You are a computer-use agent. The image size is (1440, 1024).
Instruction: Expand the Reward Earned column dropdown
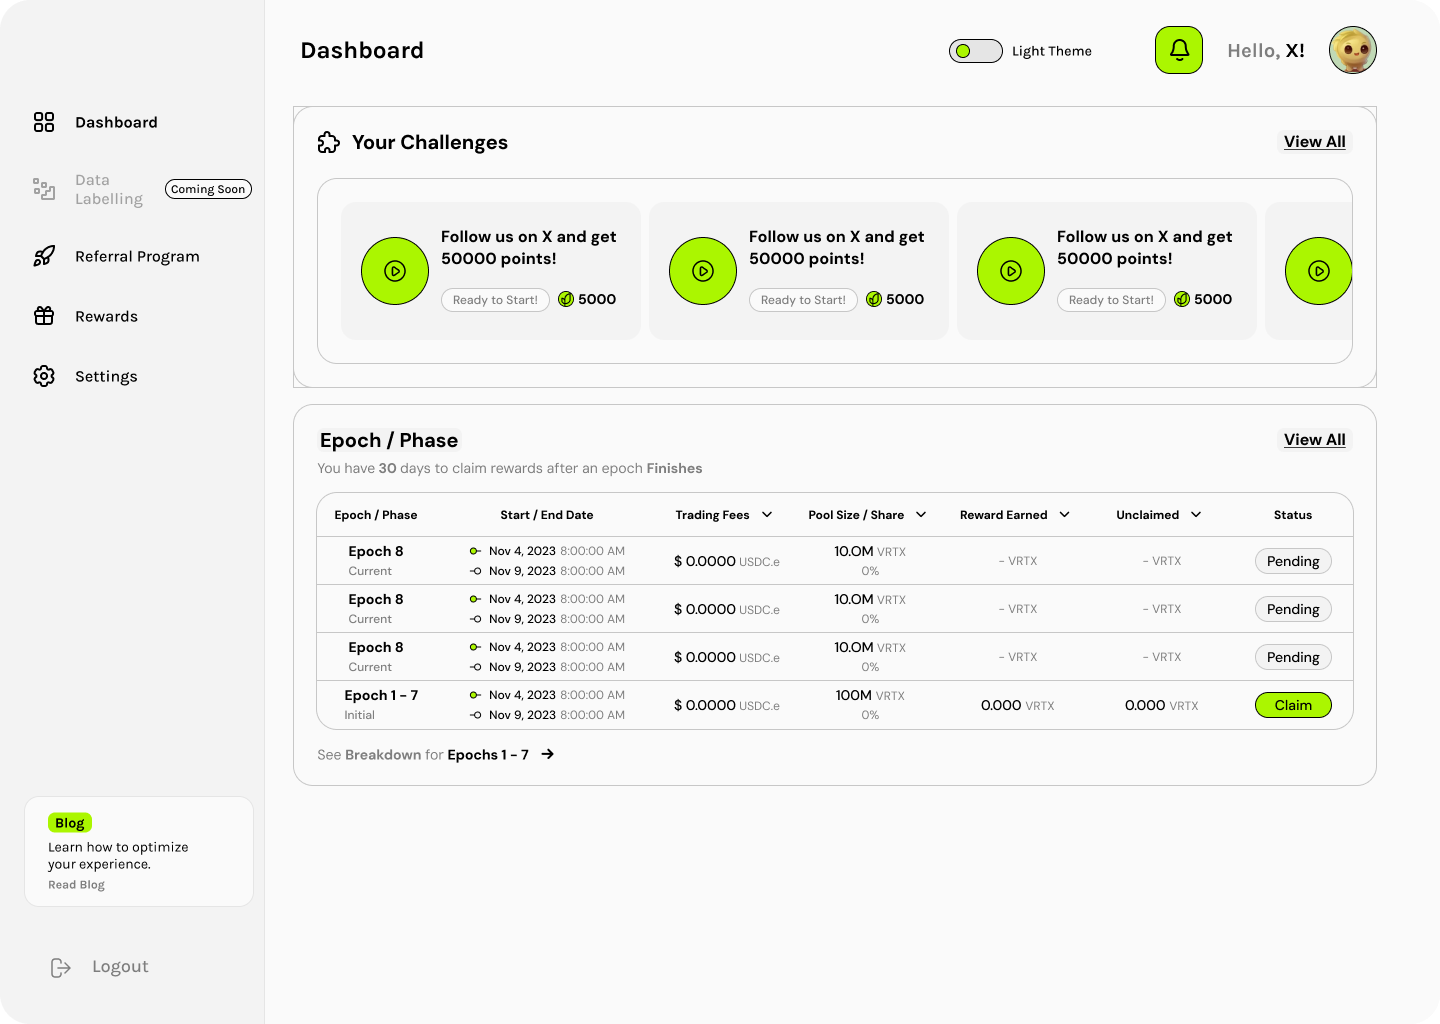pos(1064,515)
